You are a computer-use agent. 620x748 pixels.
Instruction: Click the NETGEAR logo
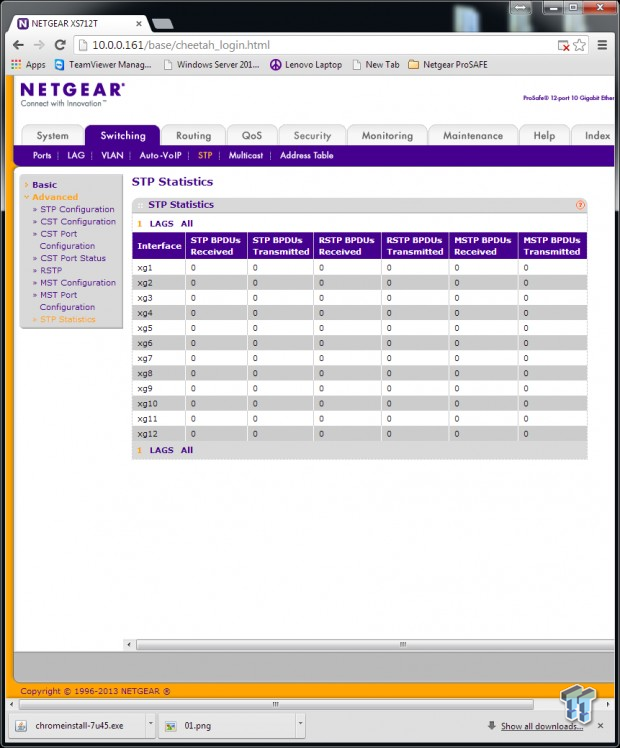(x=72, y=94)
